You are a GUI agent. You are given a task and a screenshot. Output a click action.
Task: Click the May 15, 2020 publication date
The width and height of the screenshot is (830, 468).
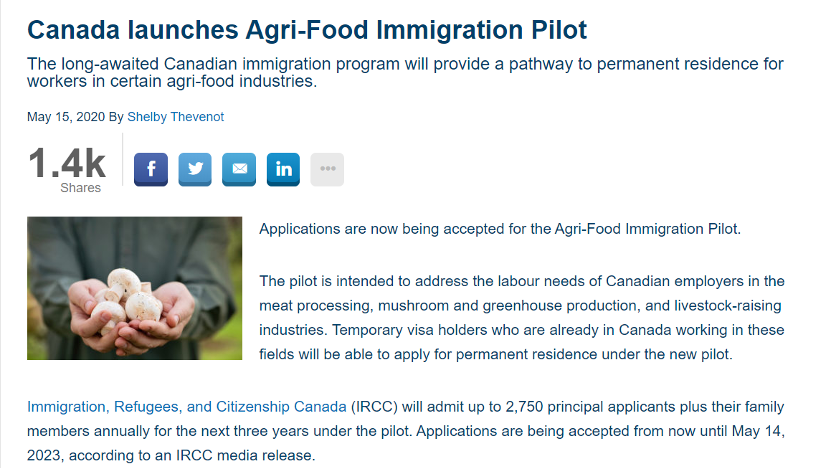[x=66, y=117]
